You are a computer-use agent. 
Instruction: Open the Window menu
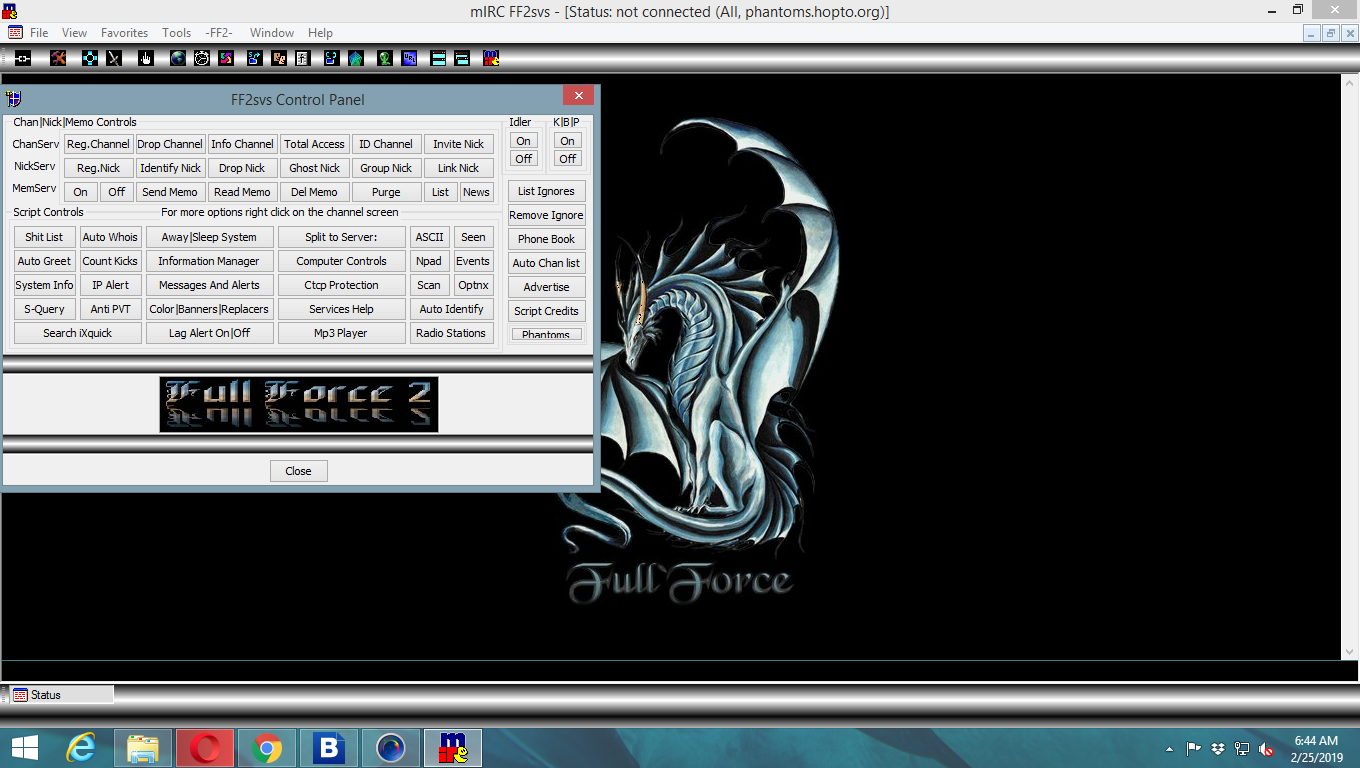point(272,33)
